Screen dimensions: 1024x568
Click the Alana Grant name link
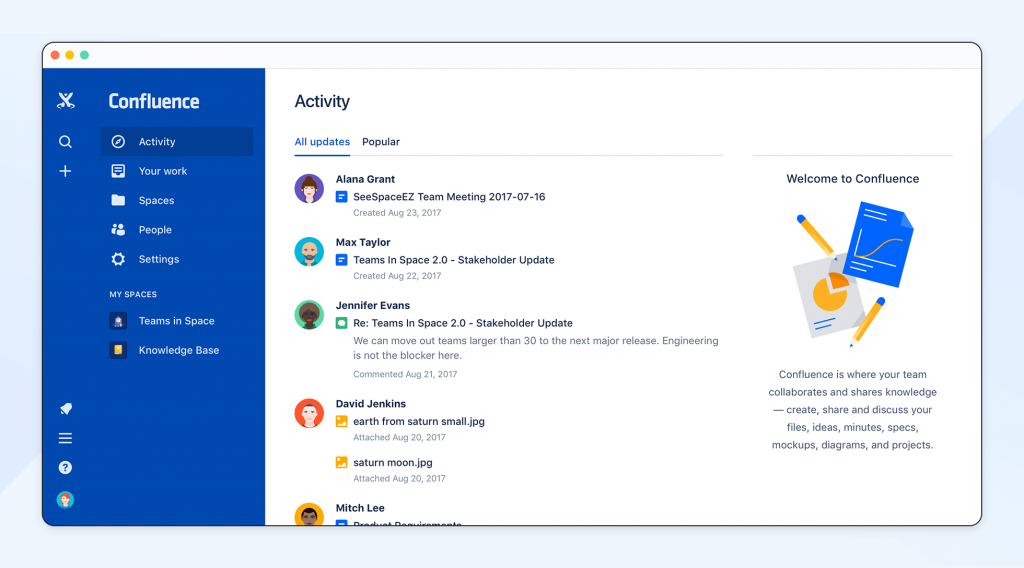click(x=365, y=179)
